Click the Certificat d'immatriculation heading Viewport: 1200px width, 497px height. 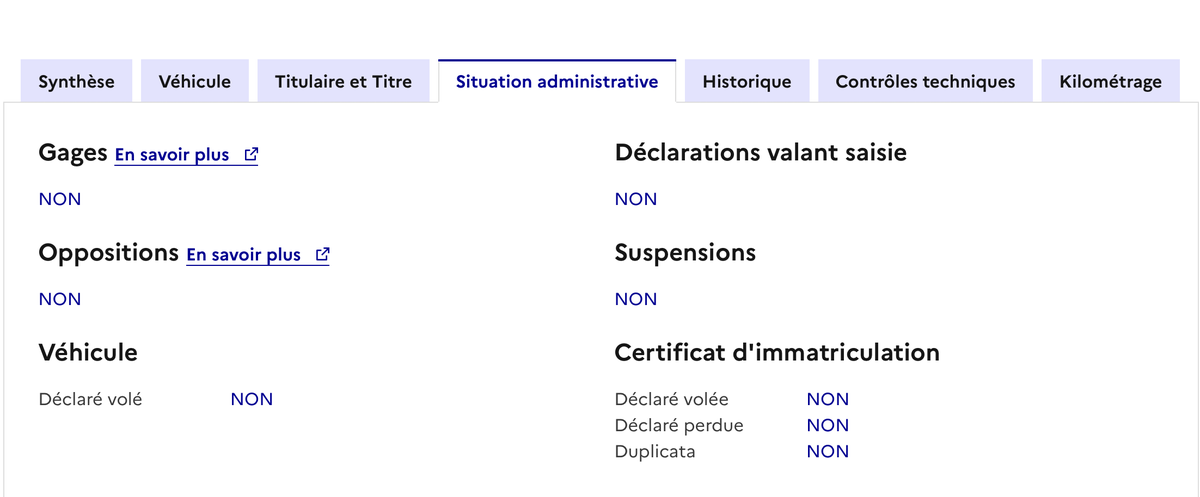click(777, 353)
